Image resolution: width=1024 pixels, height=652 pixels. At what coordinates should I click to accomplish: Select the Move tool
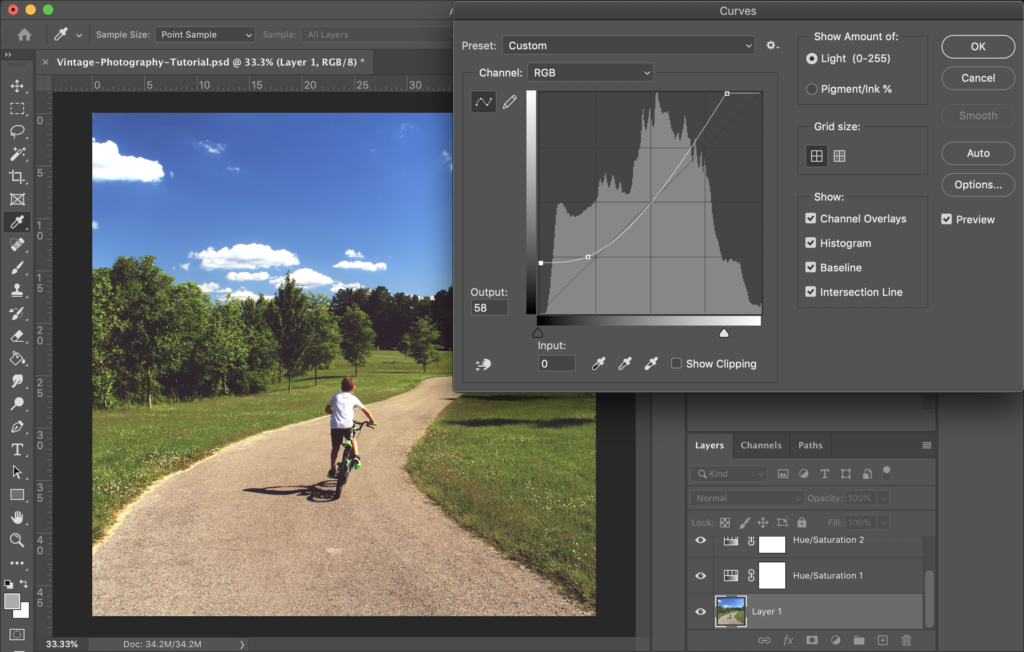17,86
